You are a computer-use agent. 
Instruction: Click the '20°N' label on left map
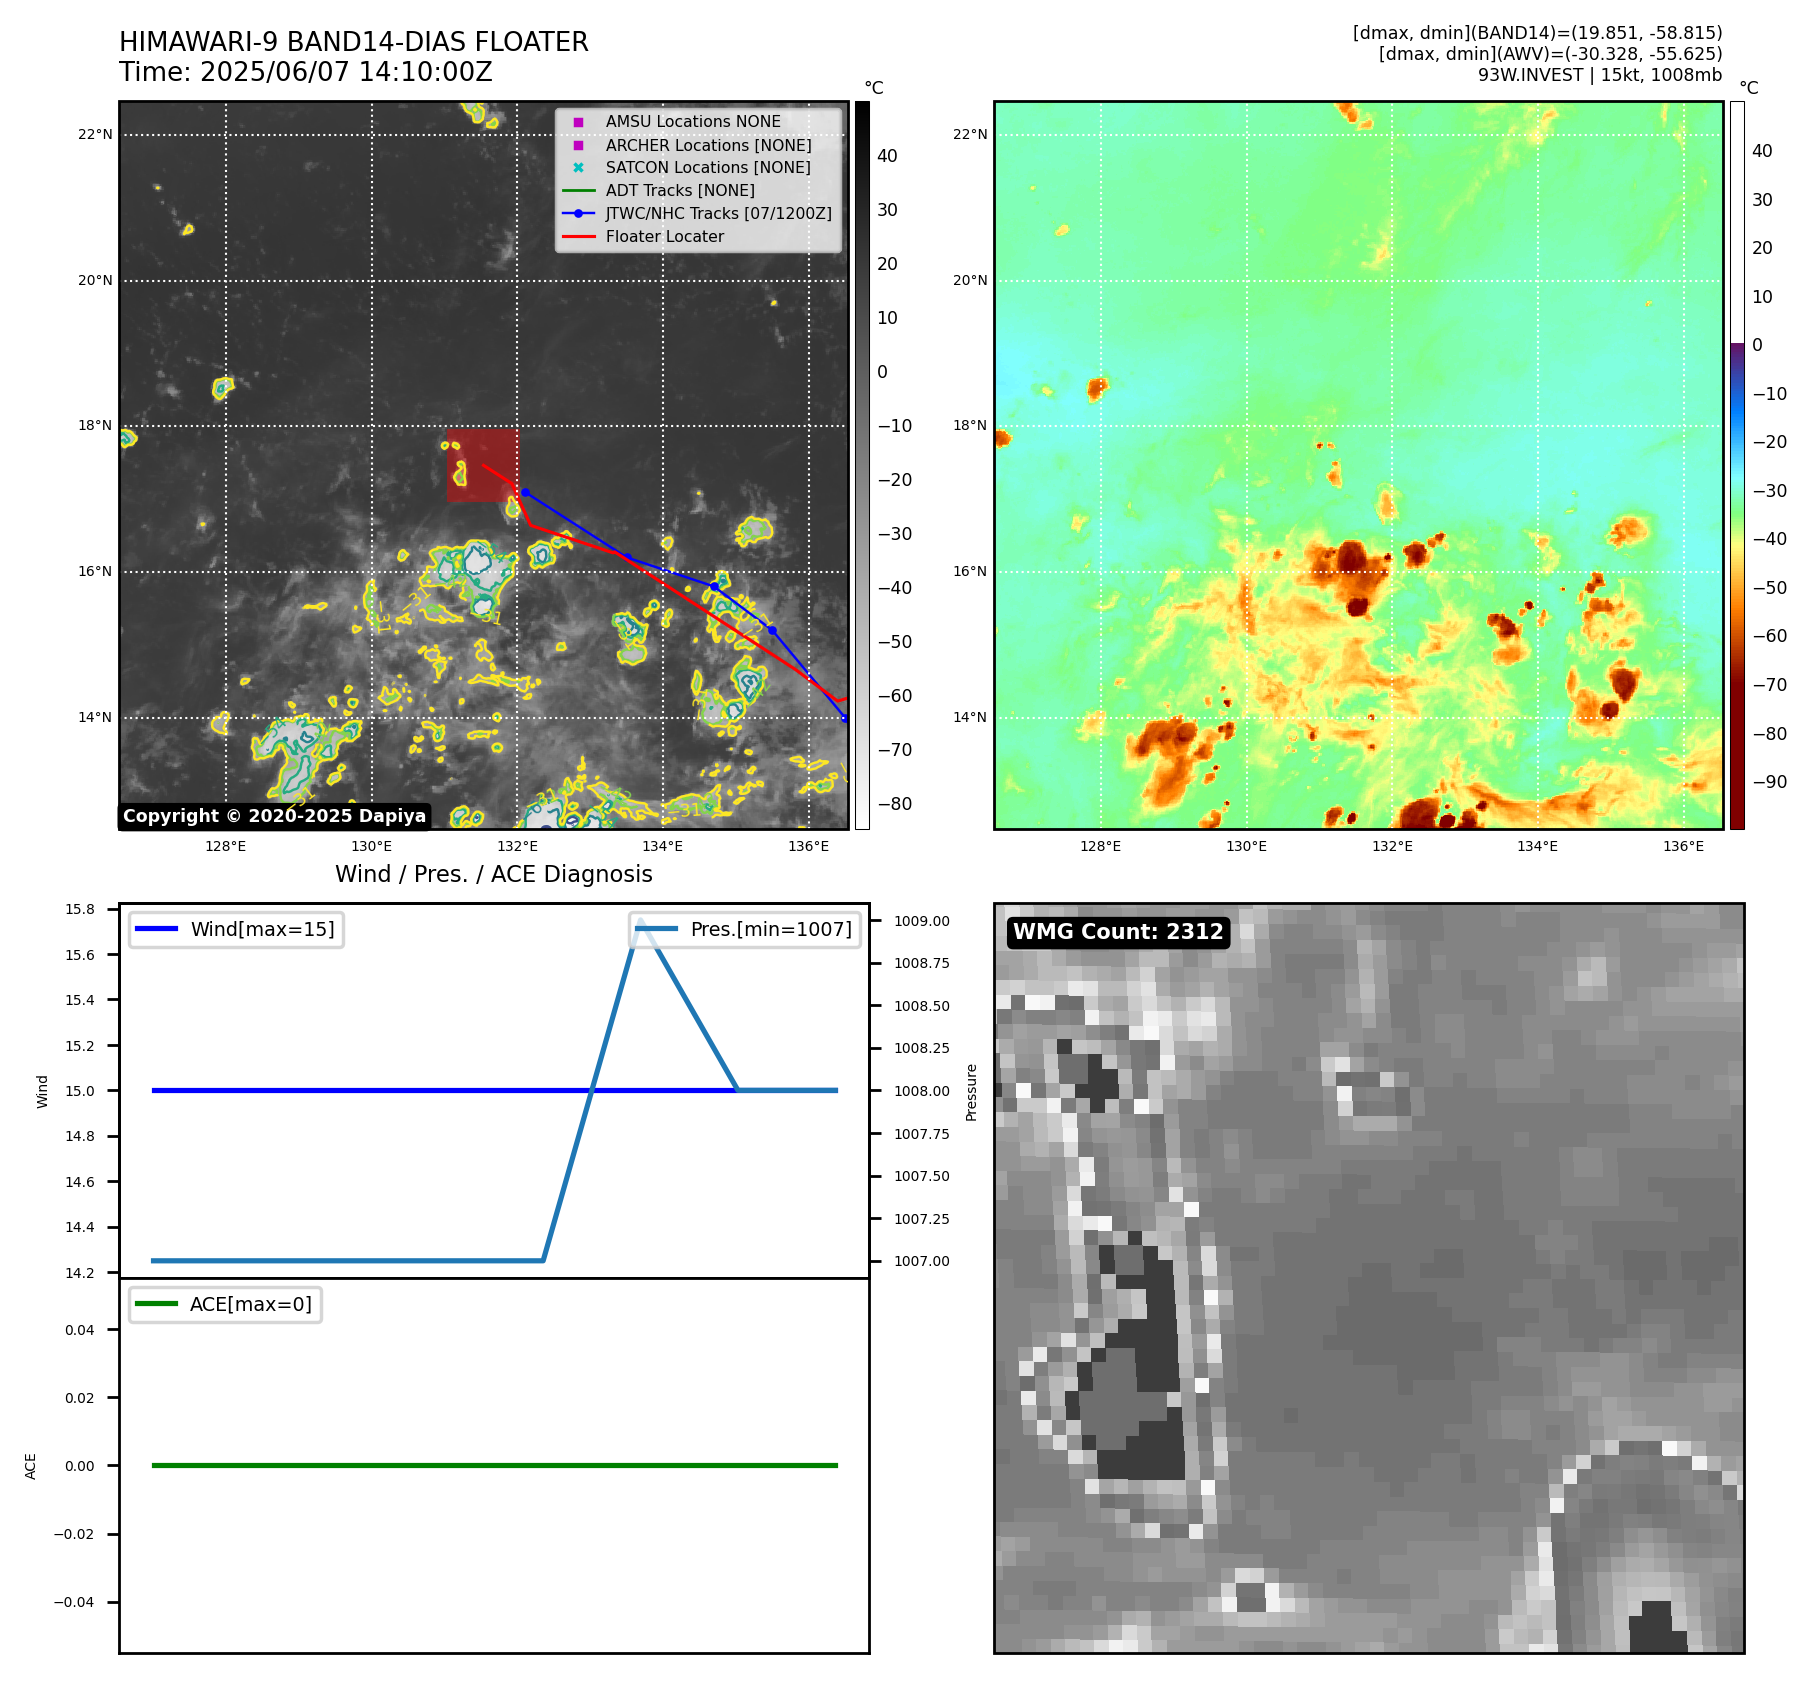95,280
